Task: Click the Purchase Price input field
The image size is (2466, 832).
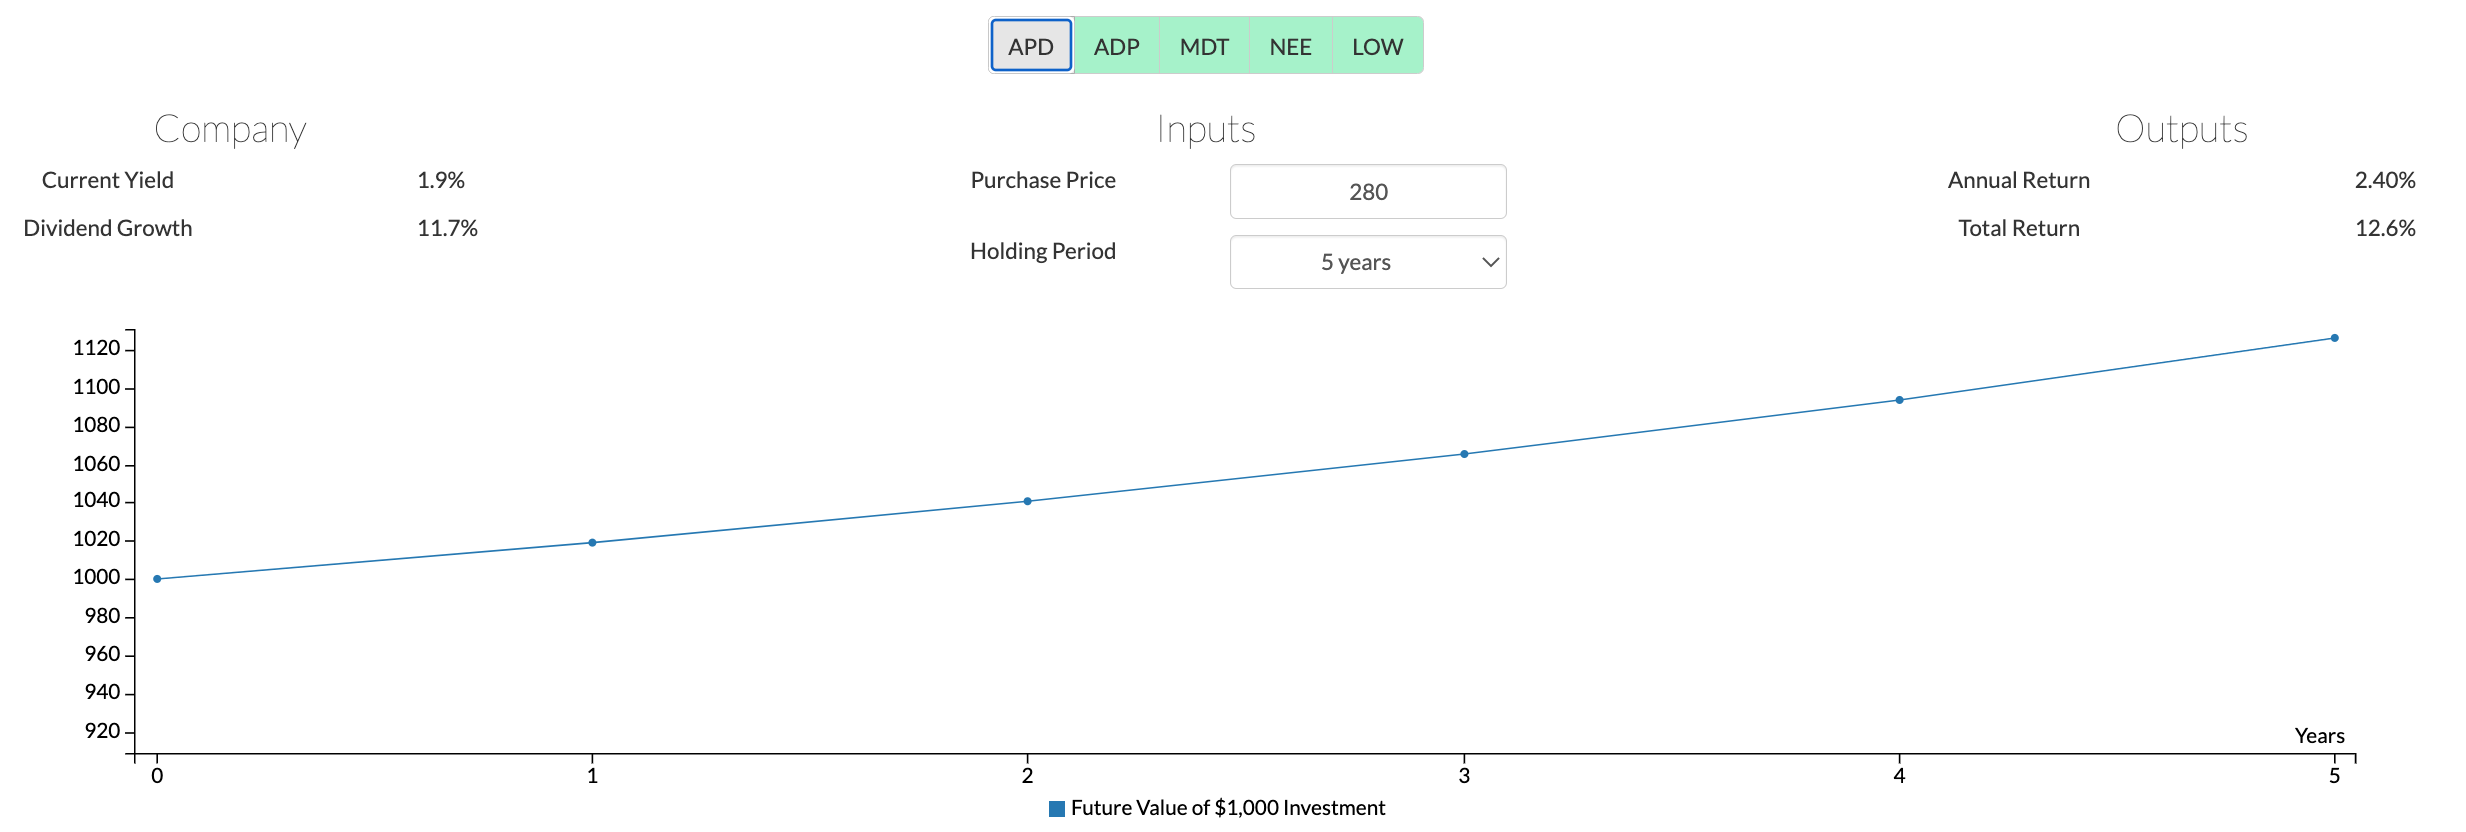Action: (x=1368, y=192)
